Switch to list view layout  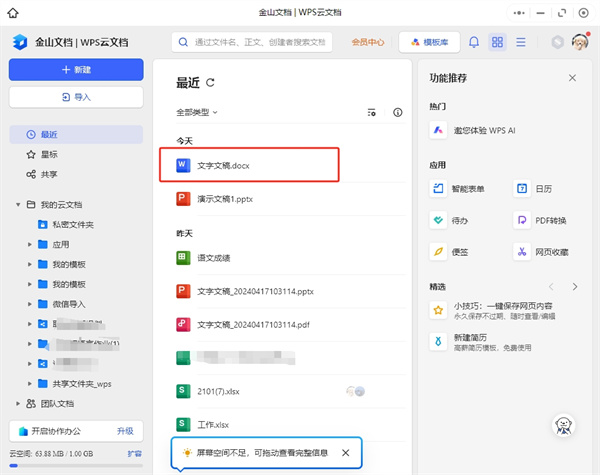pyautogui.click(x=520, y=42)
